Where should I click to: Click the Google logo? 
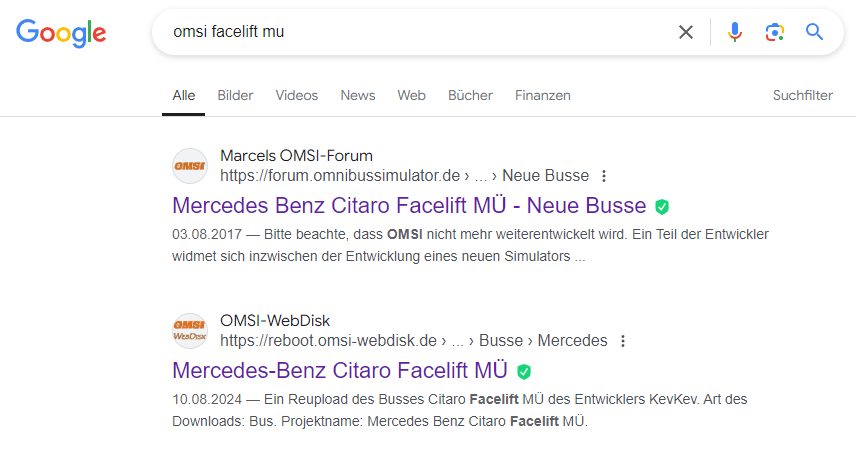61,33
